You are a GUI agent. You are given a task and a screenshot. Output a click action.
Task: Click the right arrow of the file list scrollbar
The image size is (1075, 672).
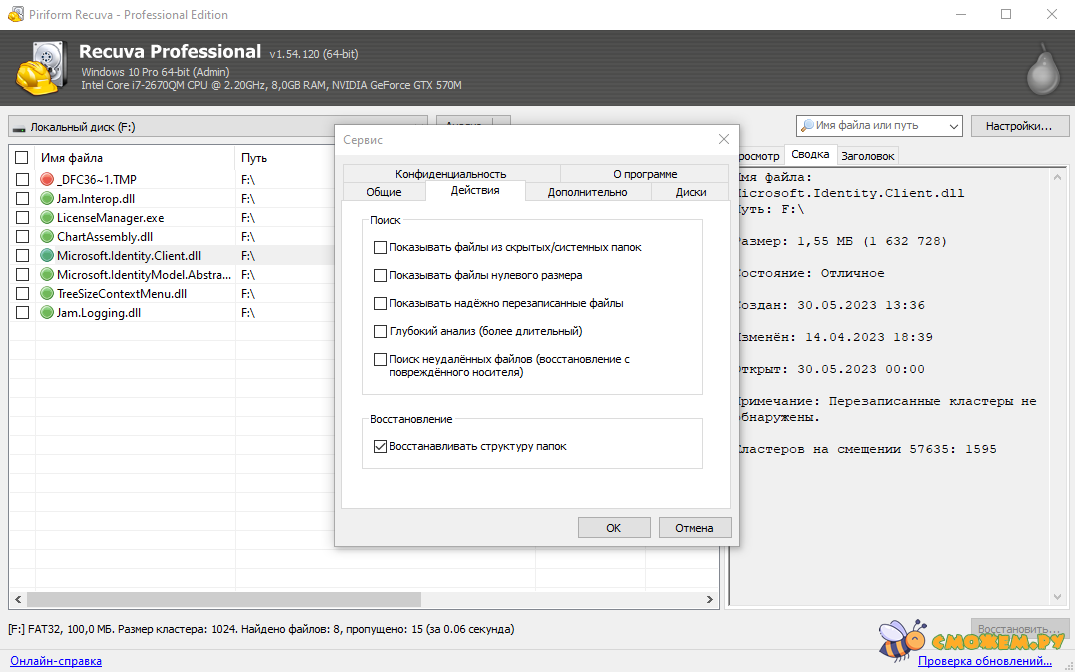tap(710, 599)
